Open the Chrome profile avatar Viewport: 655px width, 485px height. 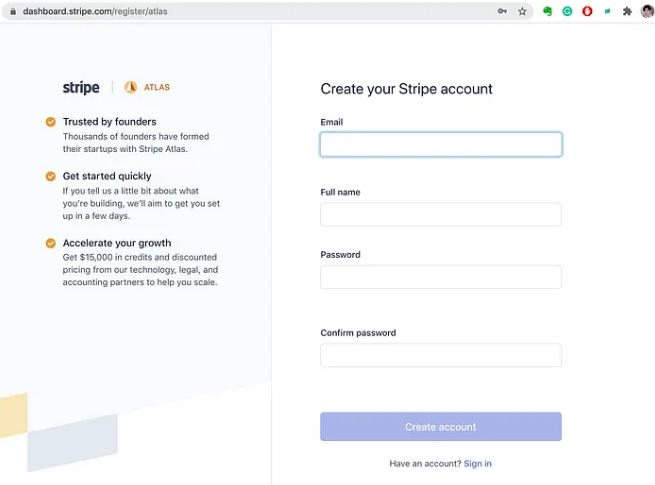(647, 11)
